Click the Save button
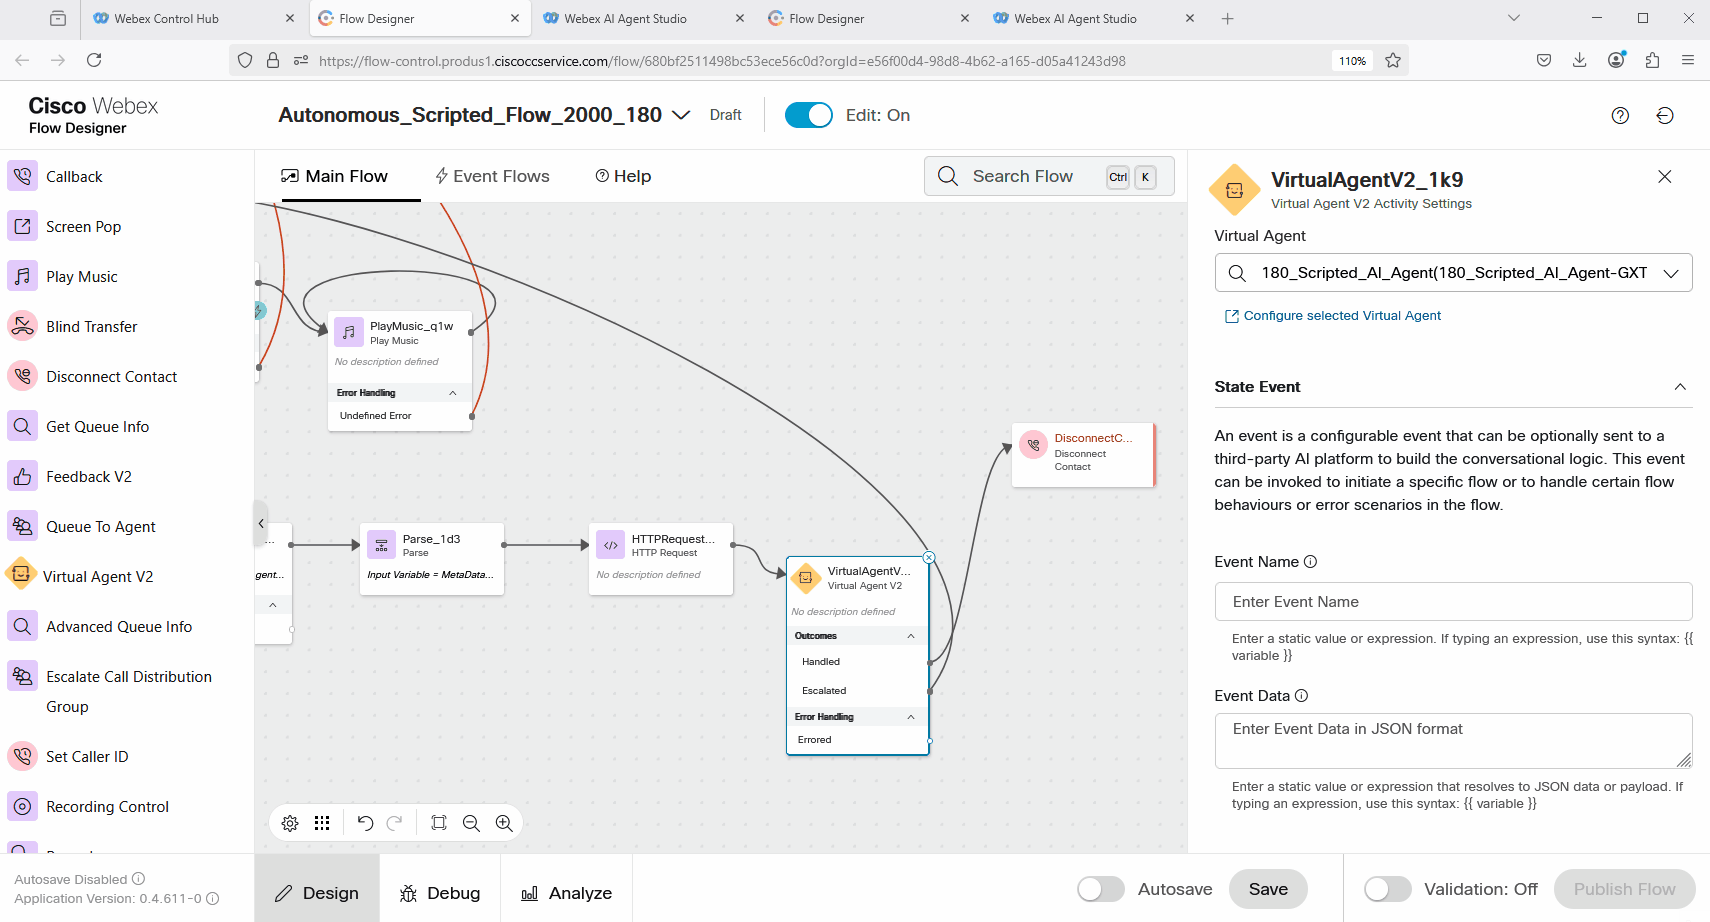This screenshot has width=1710, height=922. pos(1268,889)
